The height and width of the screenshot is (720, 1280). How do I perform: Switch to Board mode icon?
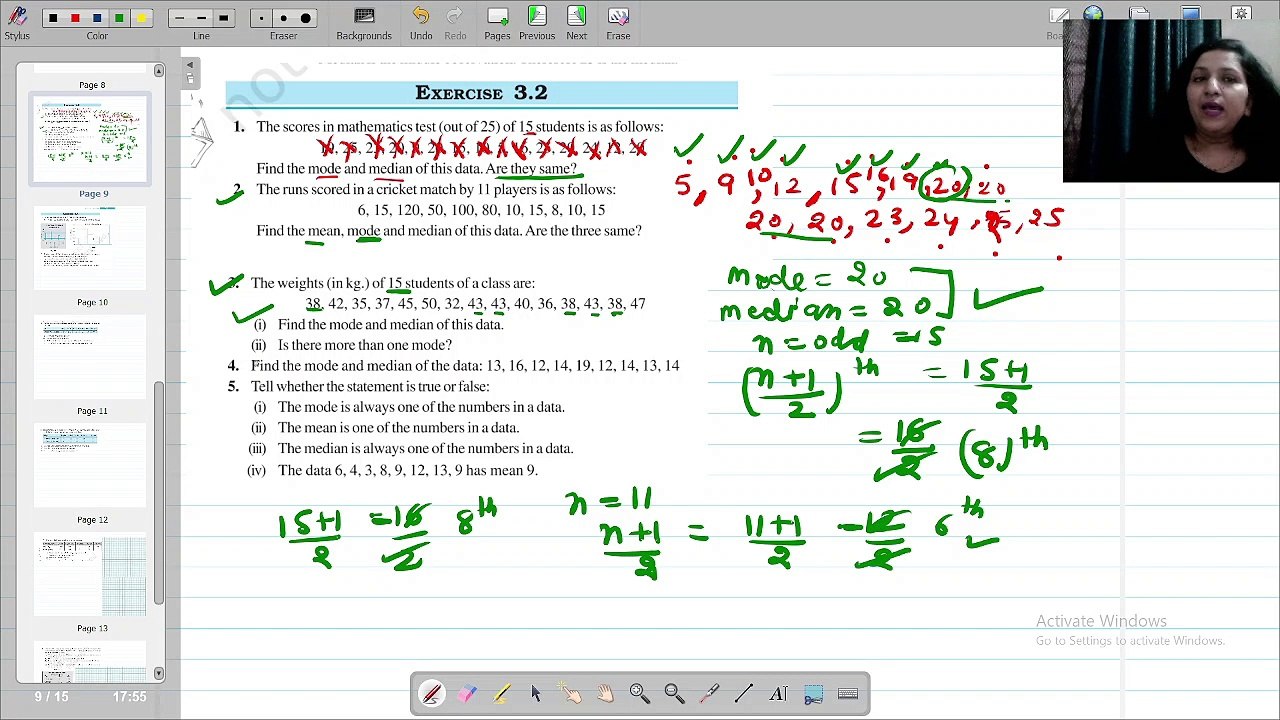tap(1058, 15)
